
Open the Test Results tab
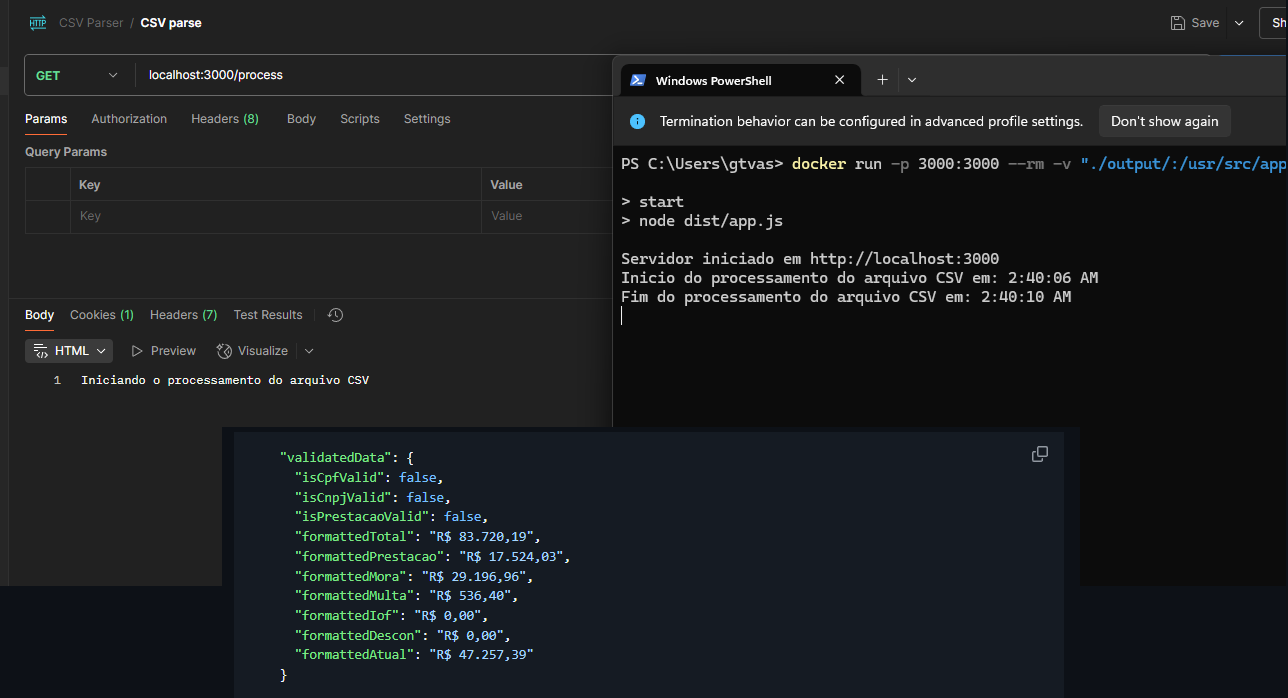coord(268,315)
